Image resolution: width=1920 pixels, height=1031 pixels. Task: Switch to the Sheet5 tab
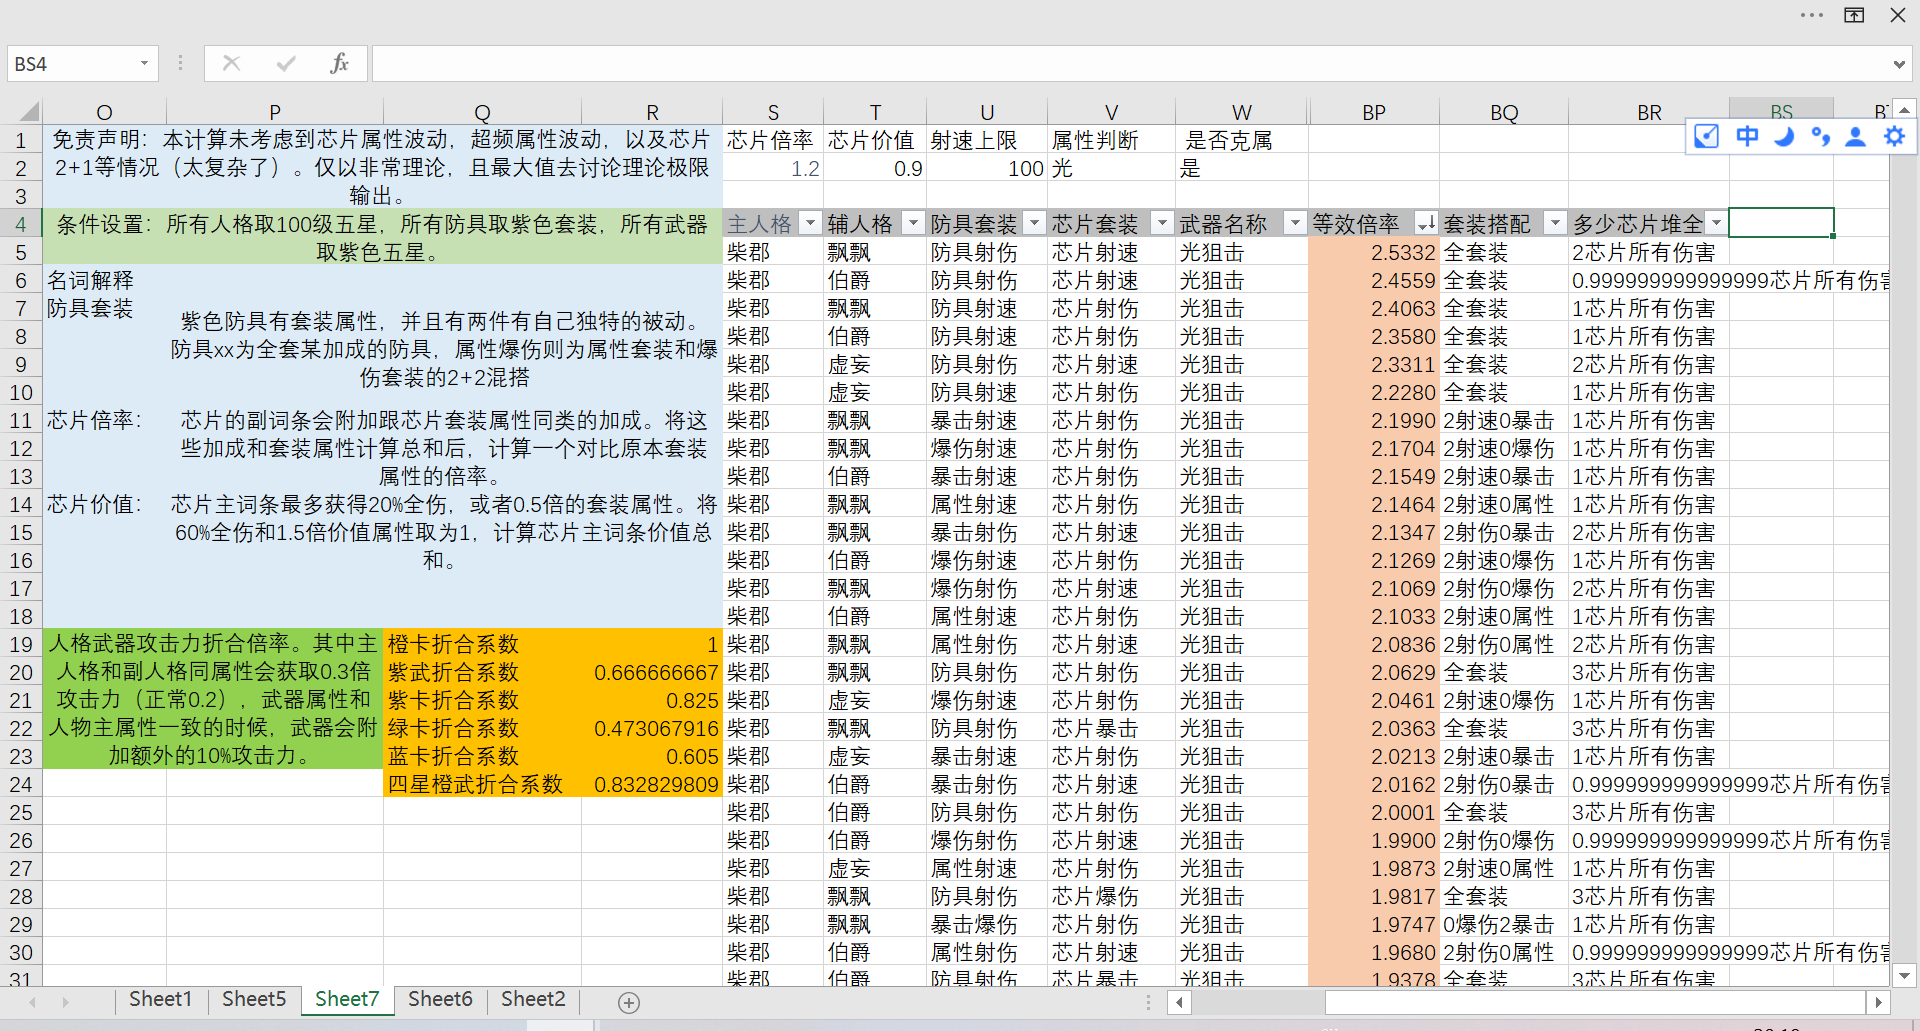click(x=254, y=999)
